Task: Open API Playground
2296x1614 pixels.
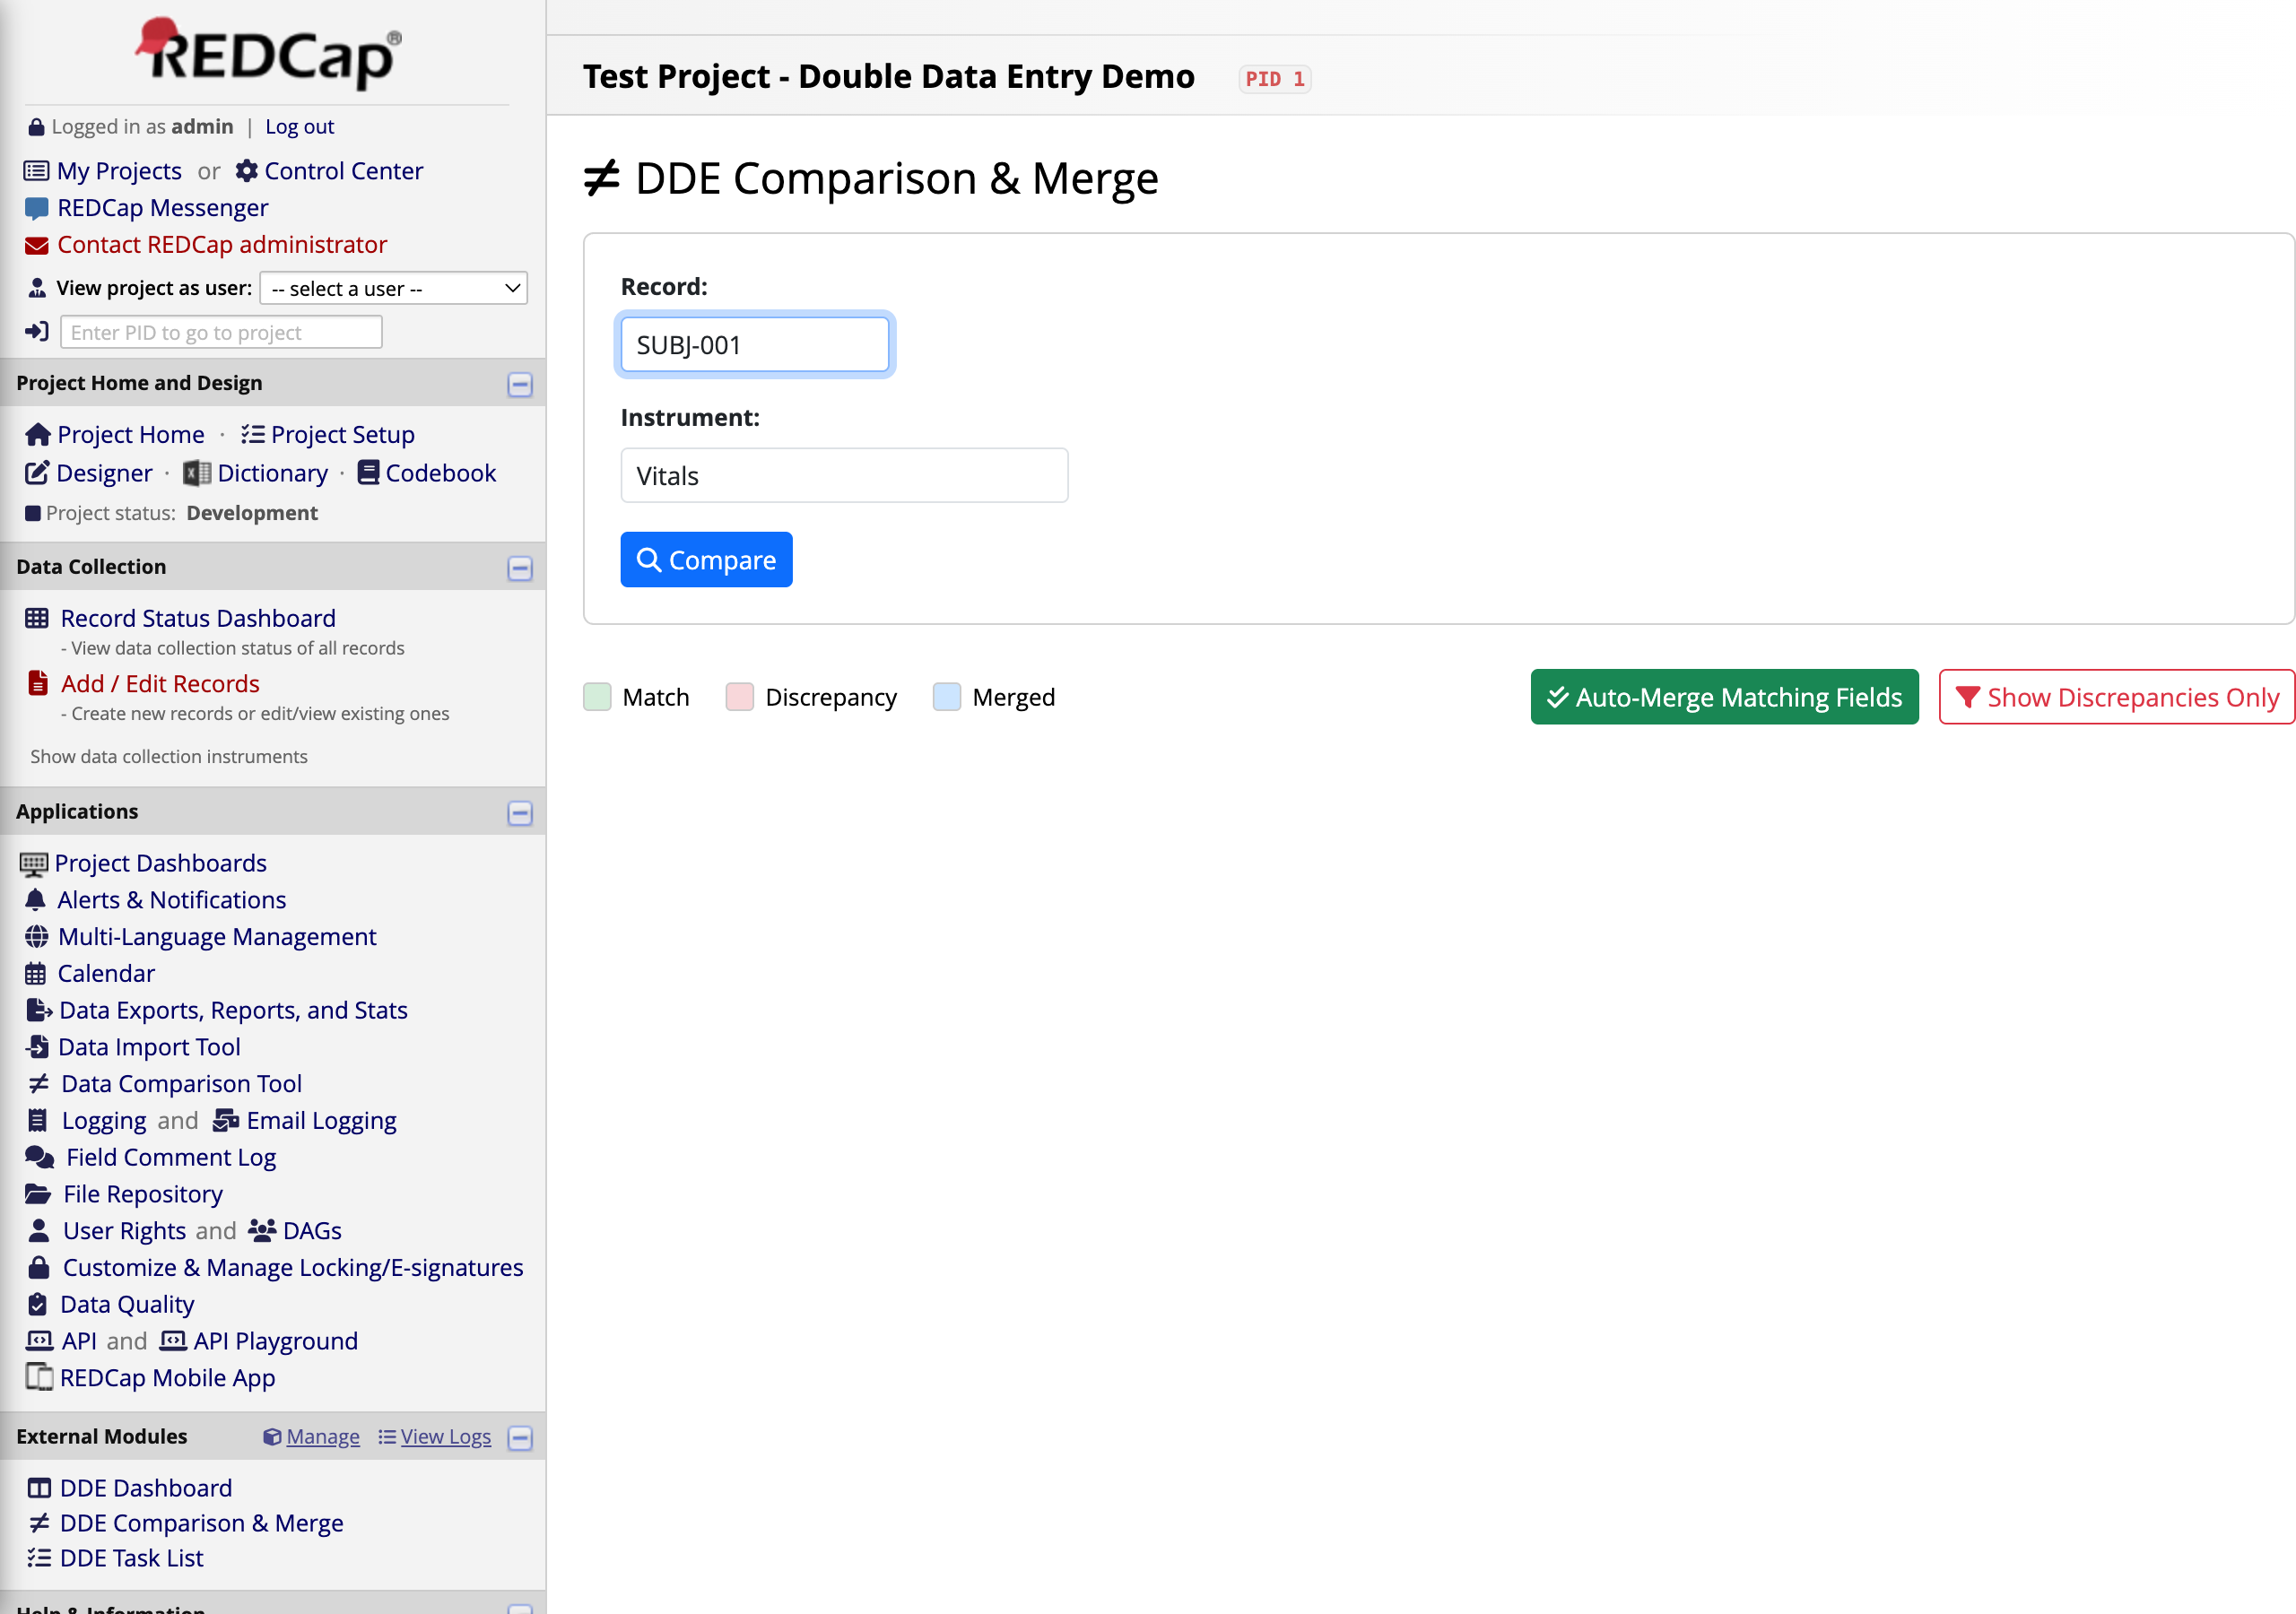Action: [276, 1341]
